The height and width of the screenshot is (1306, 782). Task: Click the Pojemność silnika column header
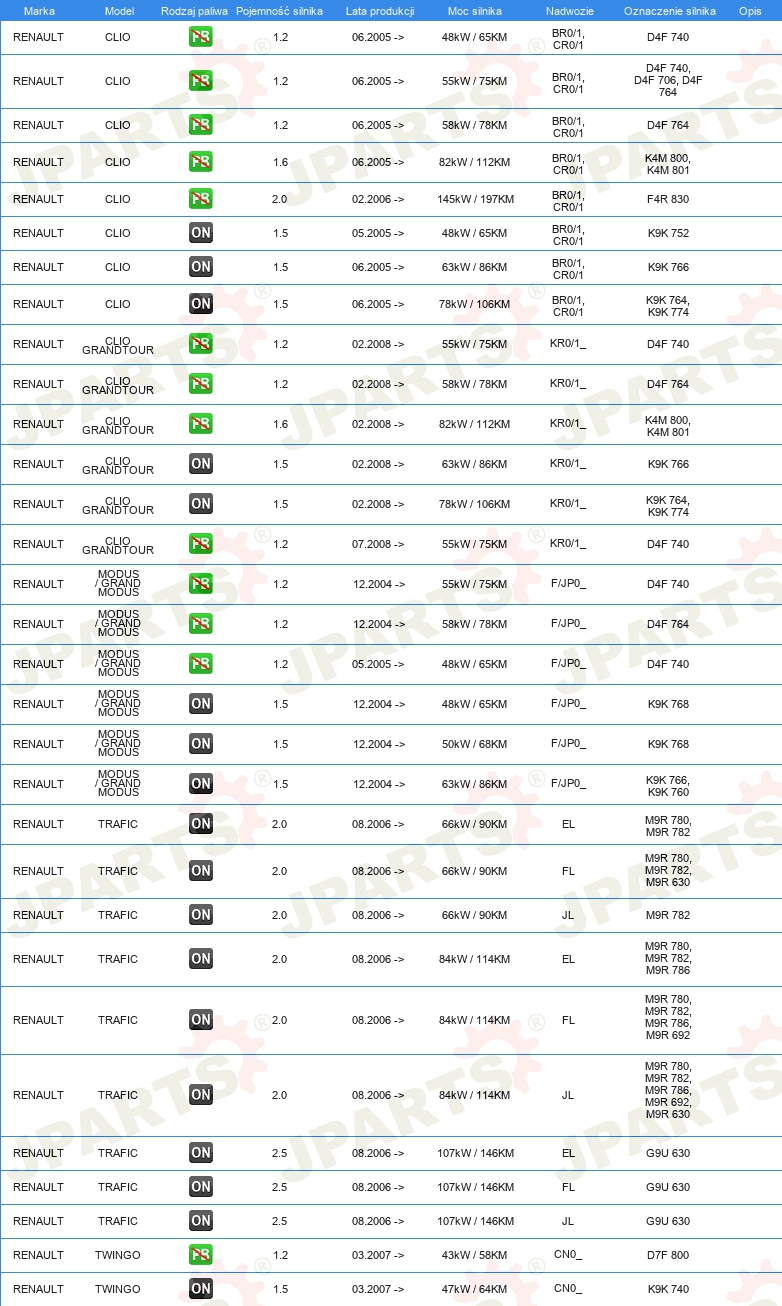280,11
